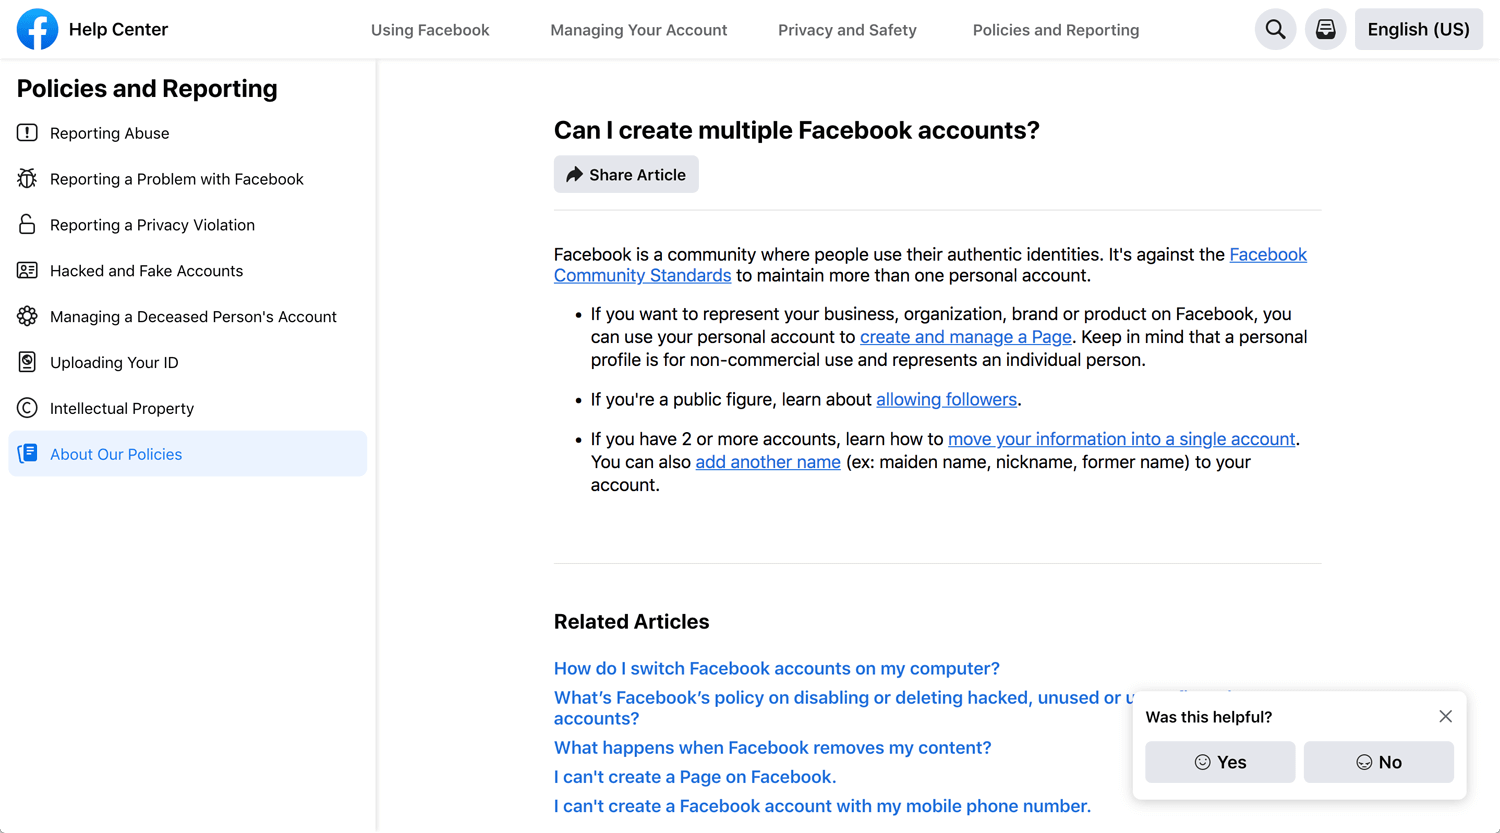Screen dimensions: 1500x833
Task: Go to Help Center home text
Action: click(x=118, y=29)
